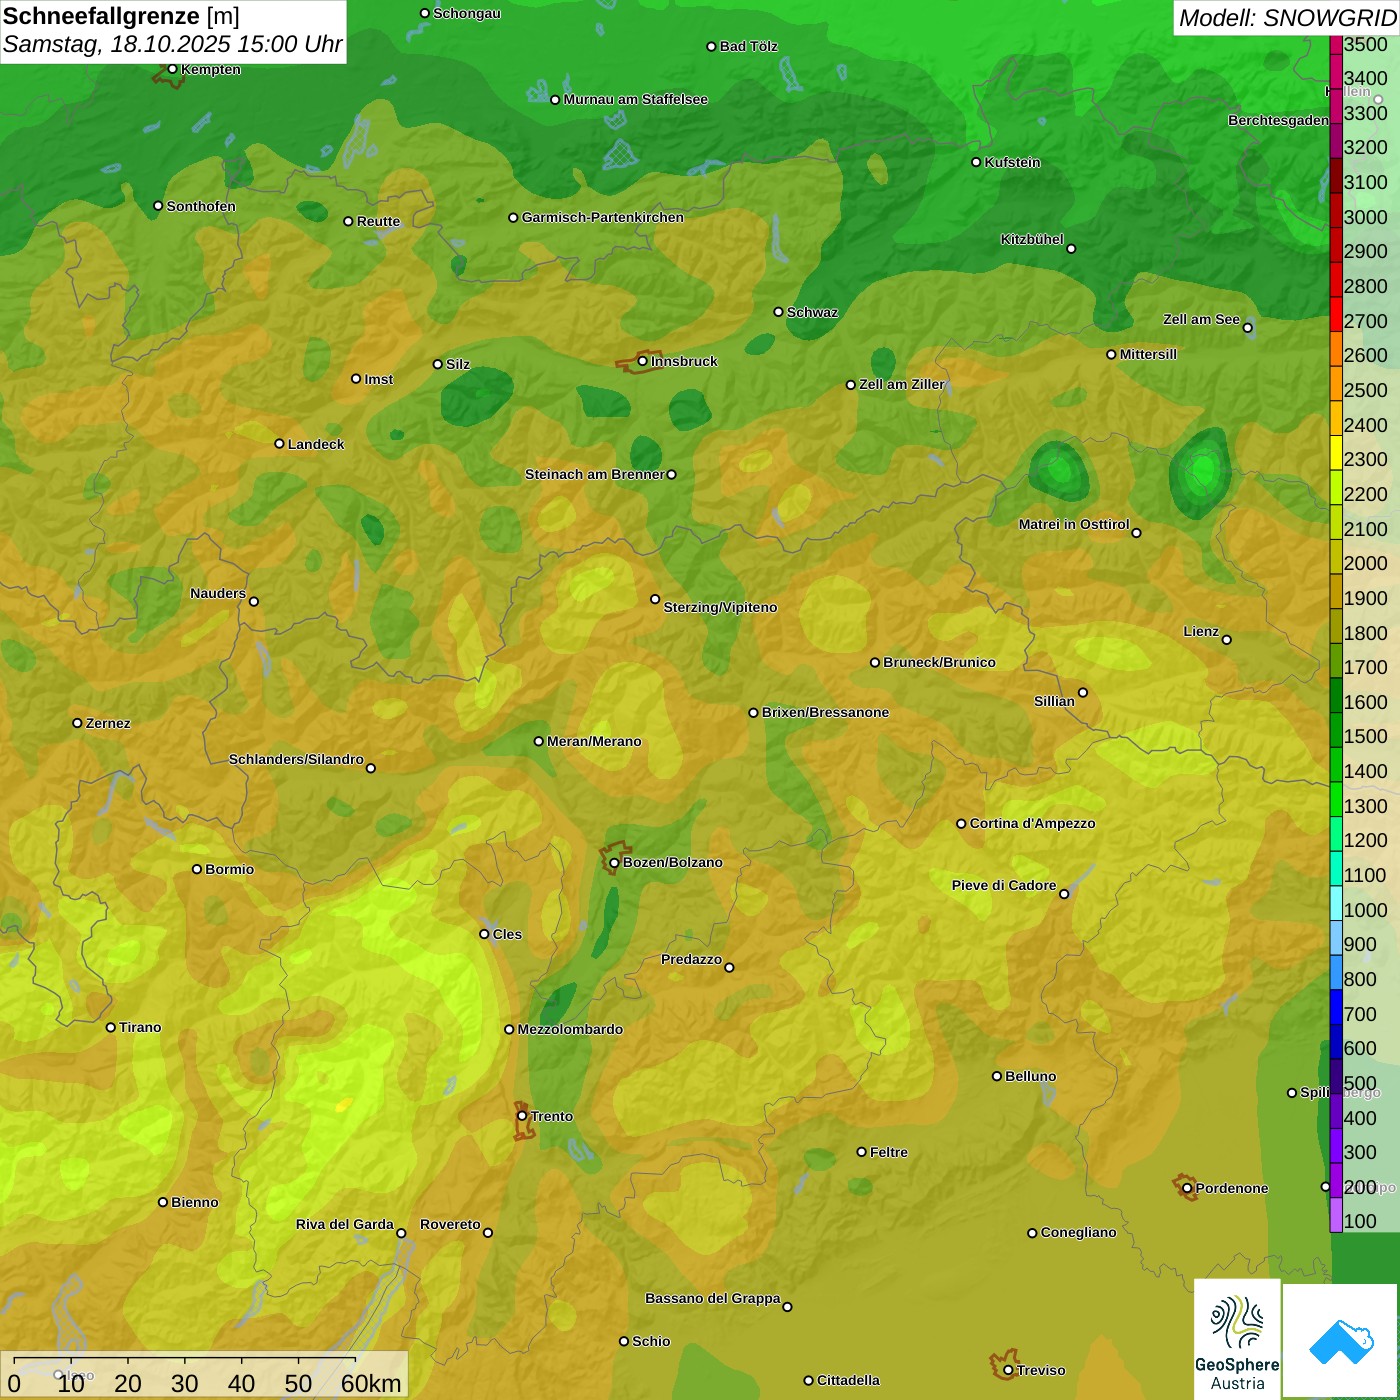Click the Landeck city label
This screenshot has width=1400, height=1400.
(316, 444)
